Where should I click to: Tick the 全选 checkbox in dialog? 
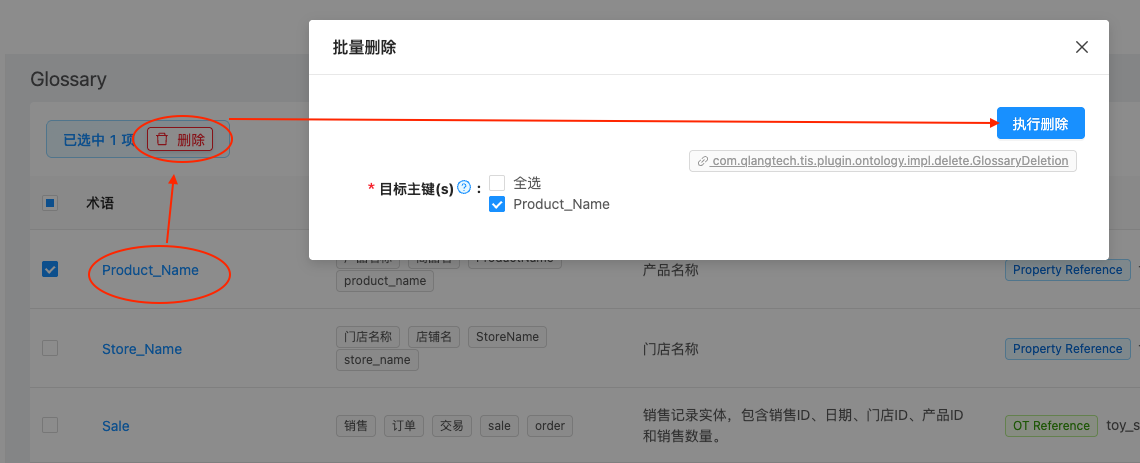point(497,183)
